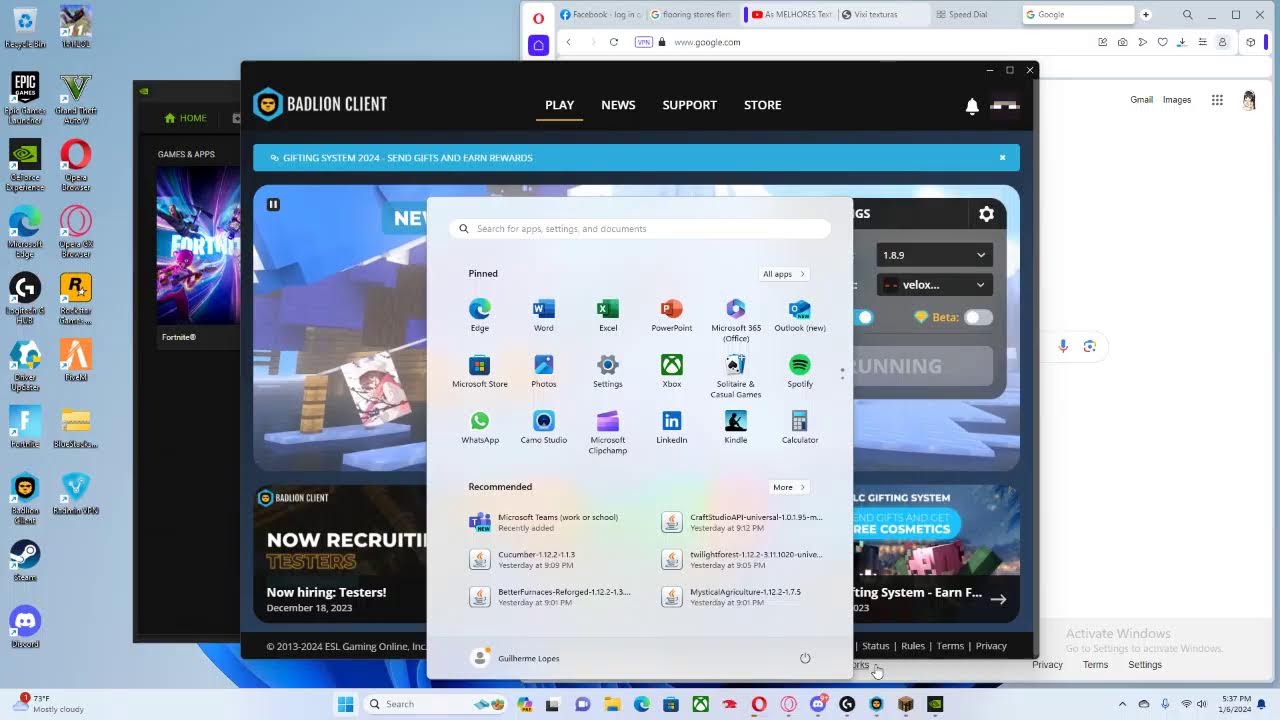Image resolution: width=1280 pixels, height=720 pixels.
Task: Open LinkedIn pinned app
Action: [x=671, y=426]
